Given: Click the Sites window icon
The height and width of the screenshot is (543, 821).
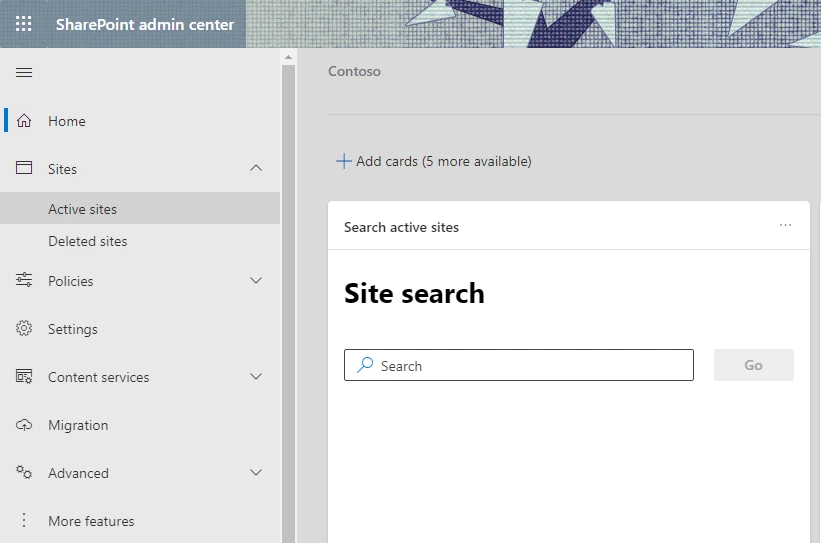Looking at the screenshot, I should [x=24, y=168].
